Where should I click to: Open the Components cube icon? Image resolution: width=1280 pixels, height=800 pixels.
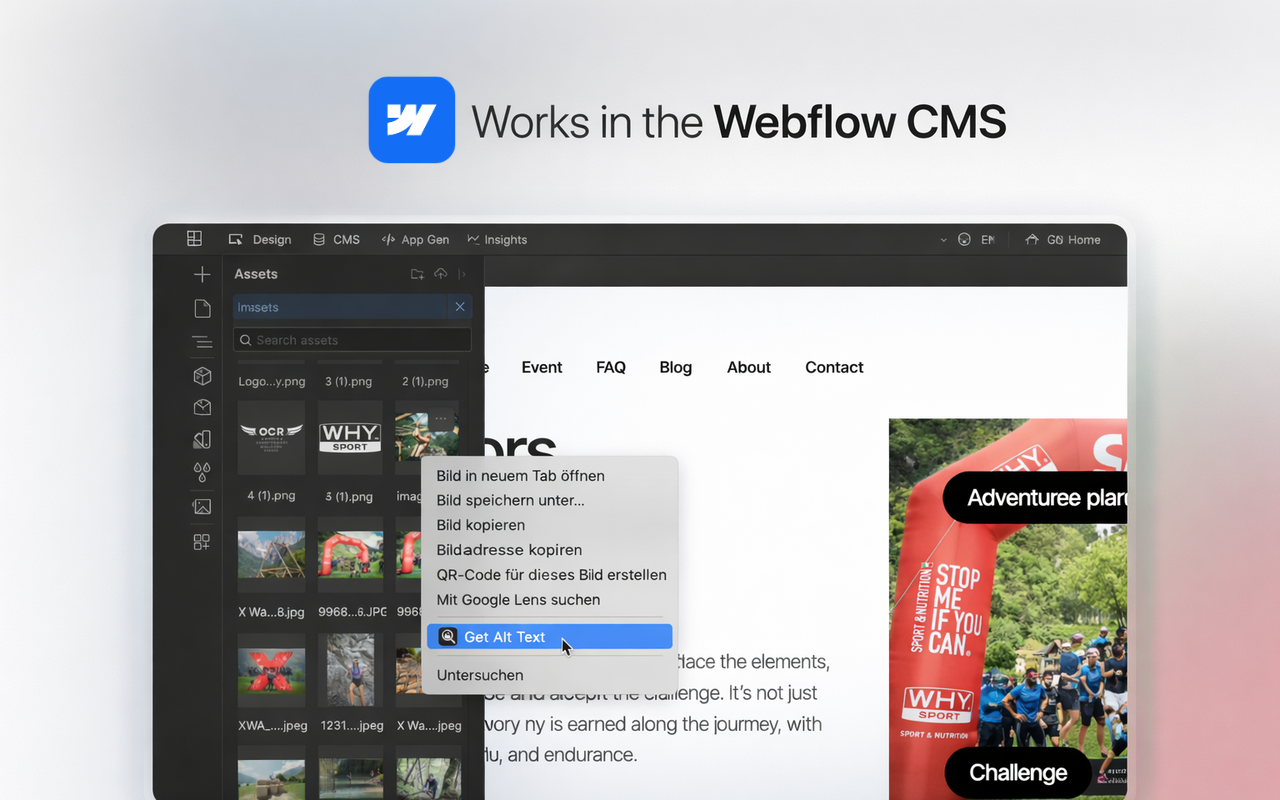click(x=202, y=375)
